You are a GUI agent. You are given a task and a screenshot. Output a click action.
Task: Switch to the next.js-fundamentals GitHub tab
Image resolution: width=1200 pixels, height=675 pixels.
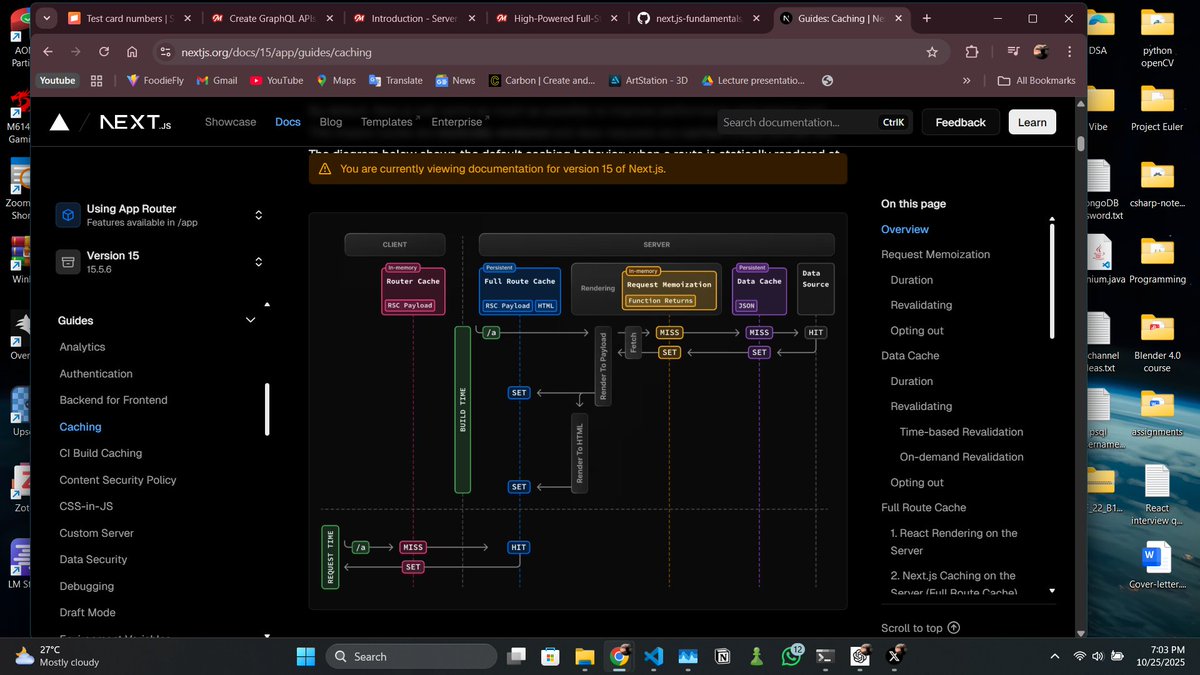(x=701, y=18)
